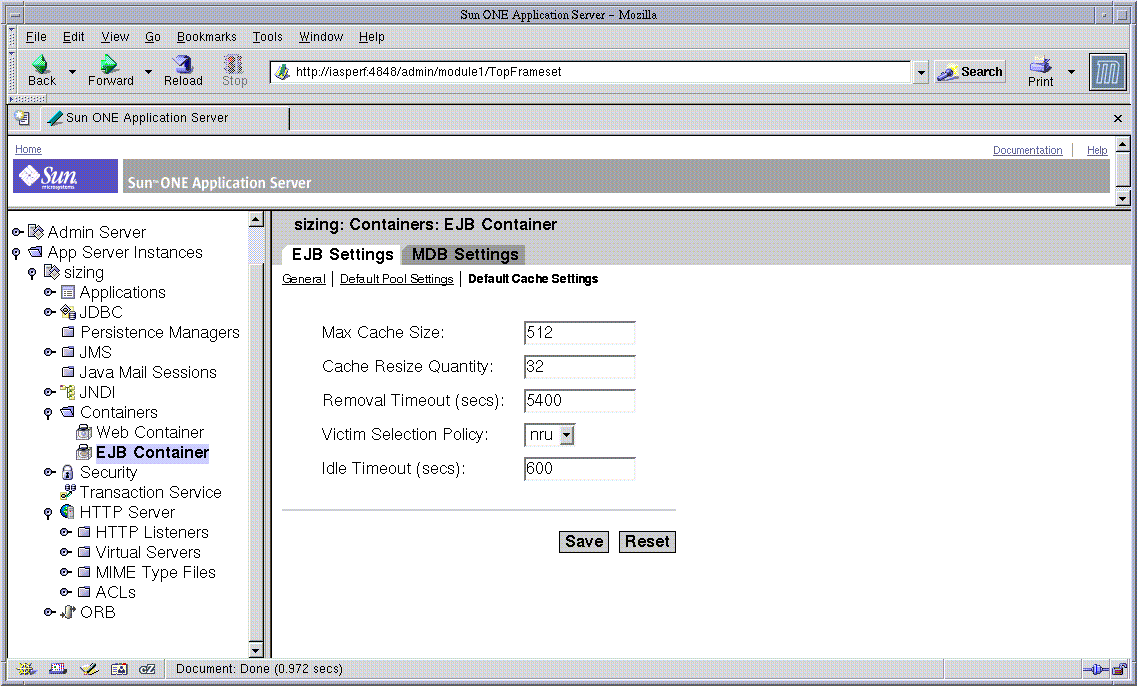Click the Idle Timeout field
The width and height of the screenshot is (1137, 686).
[579, 469]
